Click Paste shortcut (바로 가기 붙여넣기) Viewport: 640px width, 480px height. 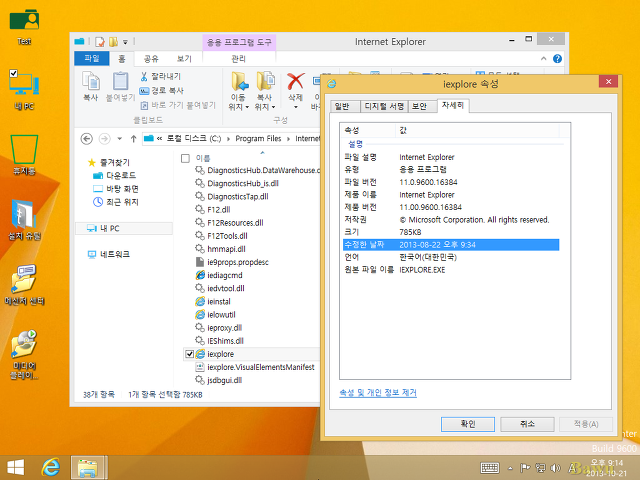pos(178,105)
